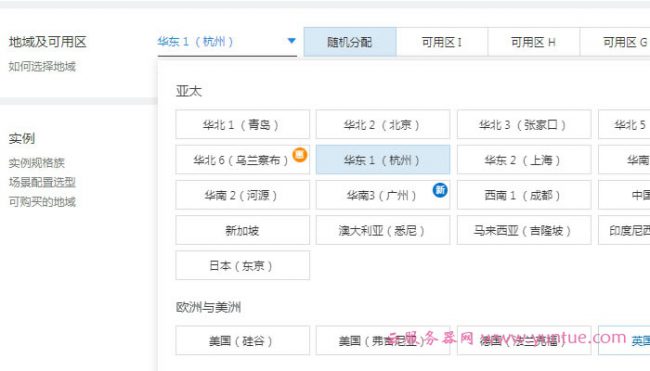Click the 亚太 section heading
This screenshot has height=371, width=650.
(x=189, y=91)
